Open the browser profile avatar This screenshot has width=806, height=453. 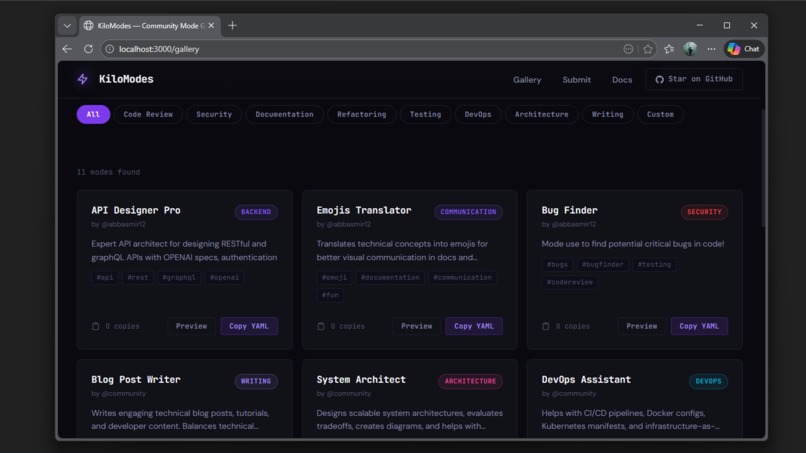click(690, 49)
